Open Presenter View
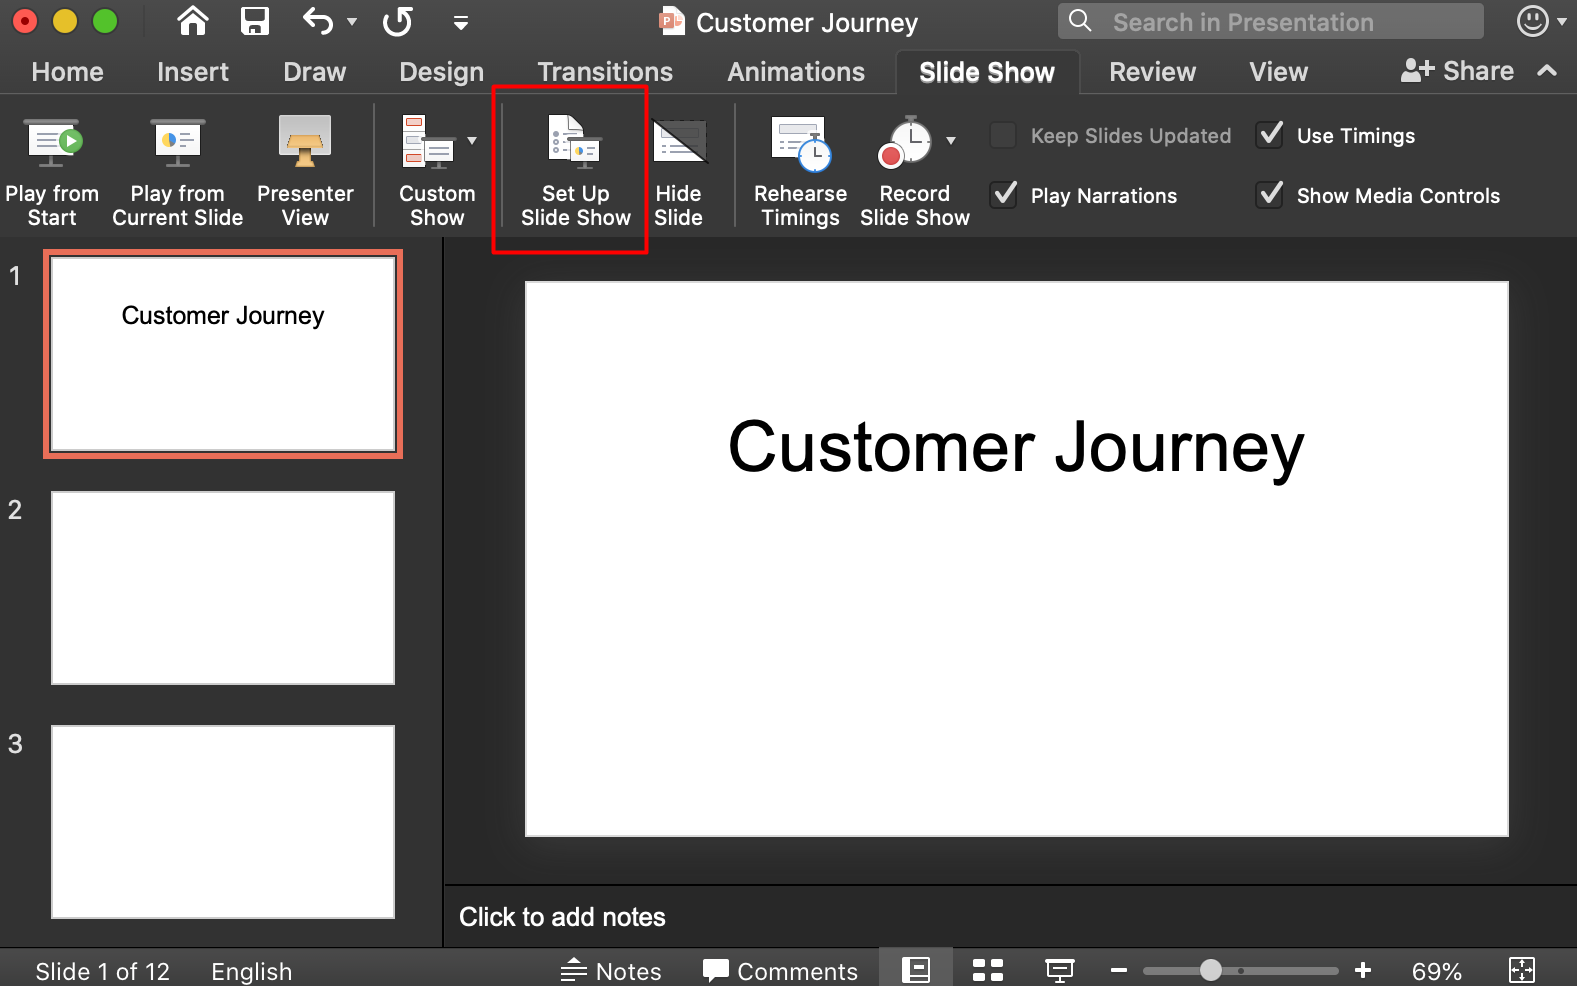 [x=305, y=172]
